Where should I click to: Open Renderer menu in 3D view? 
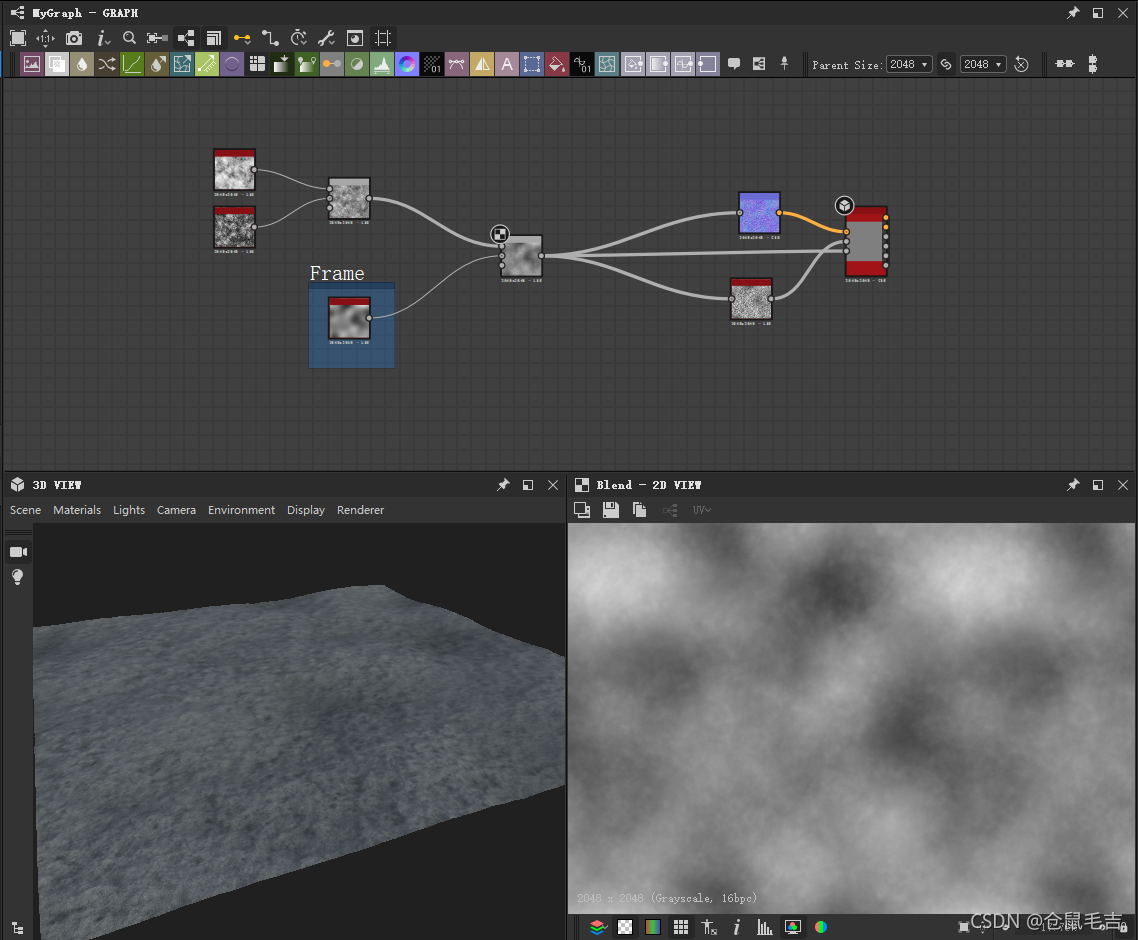[361, 510]
